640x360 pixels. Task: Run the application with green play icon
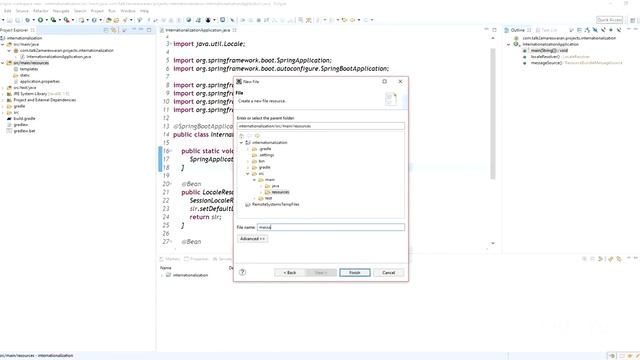[40, 20]
